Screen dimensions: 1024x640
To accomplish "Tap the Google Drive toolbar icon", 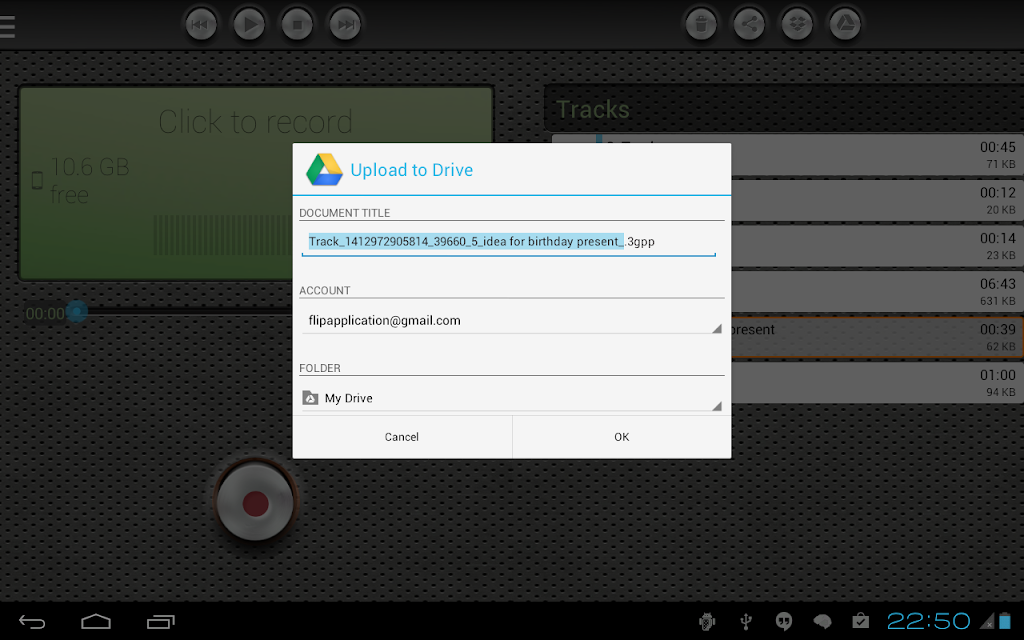I will 845,25.
